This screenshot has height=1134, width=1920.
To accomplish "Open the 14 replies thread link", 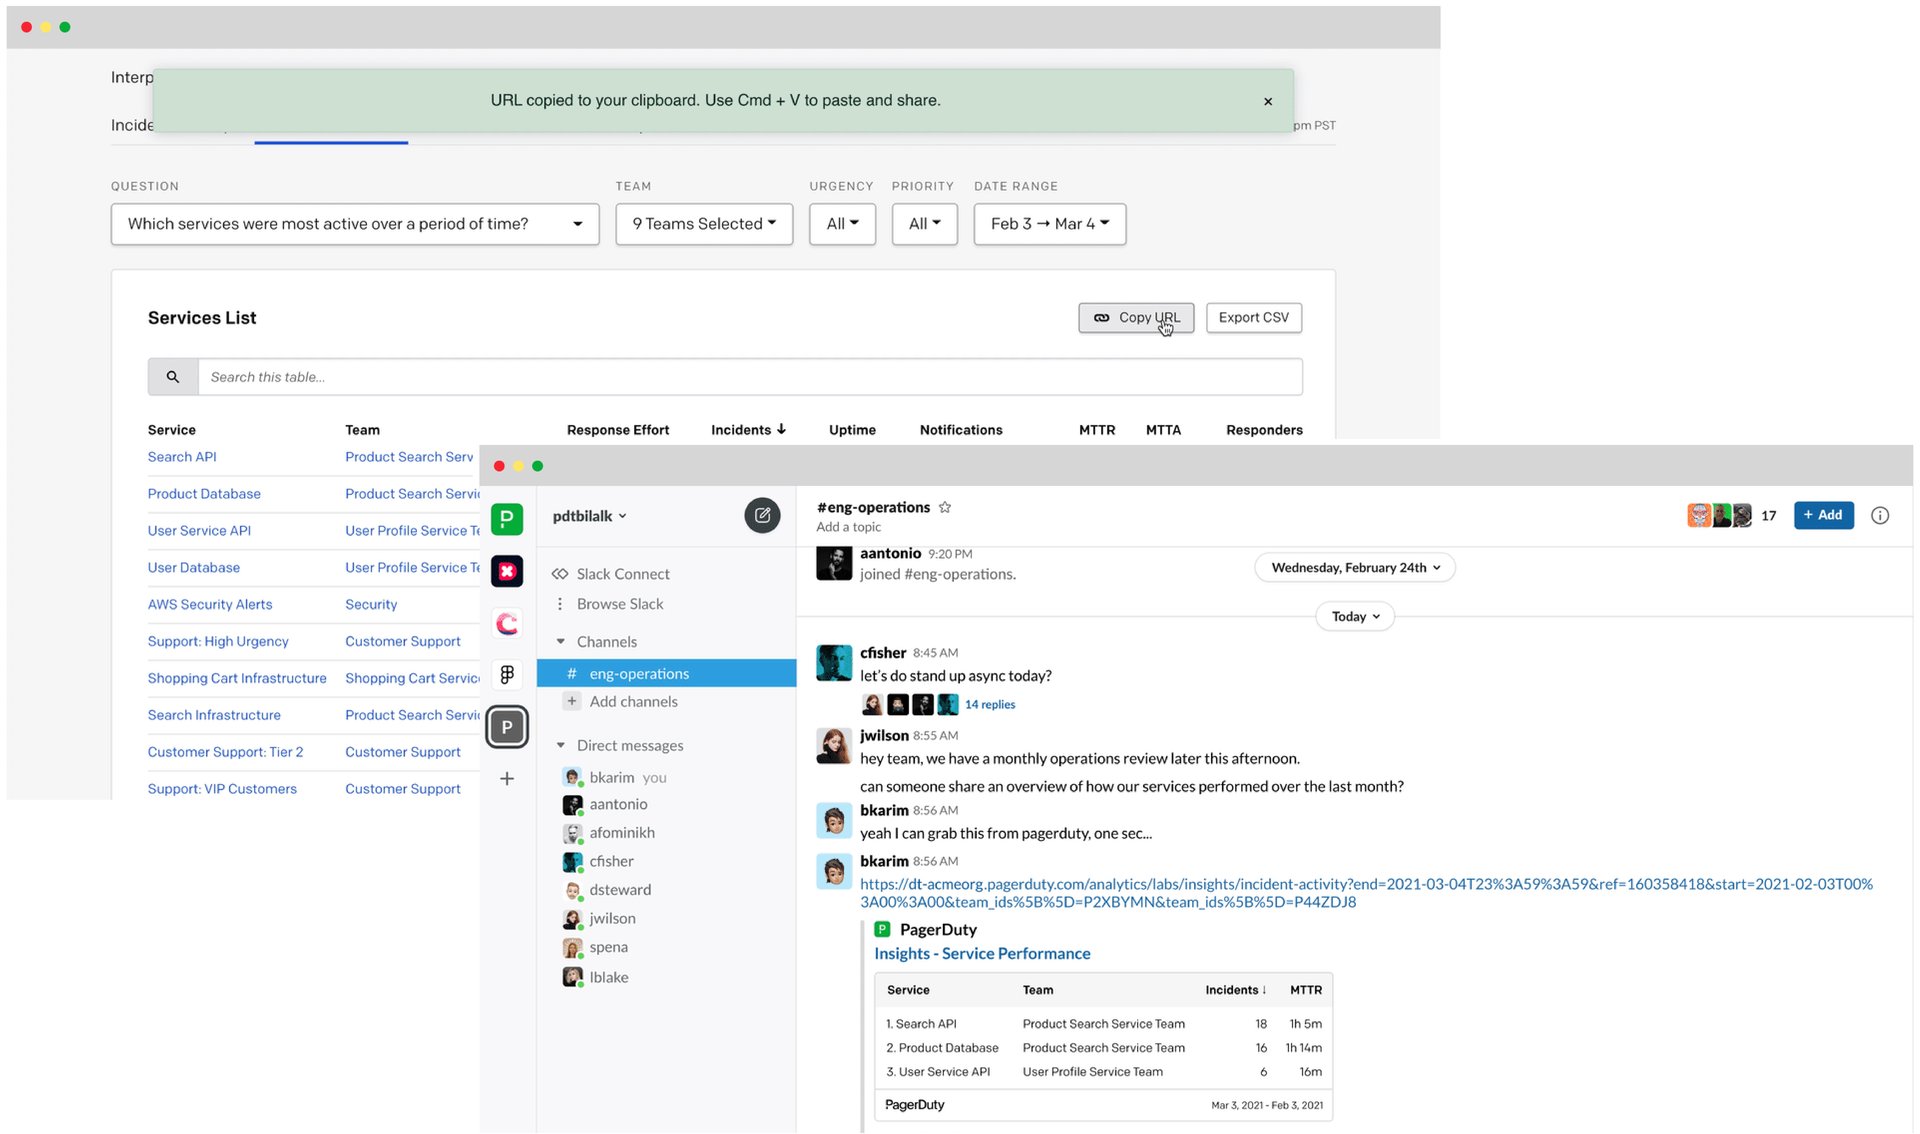I will click(989, 705).
